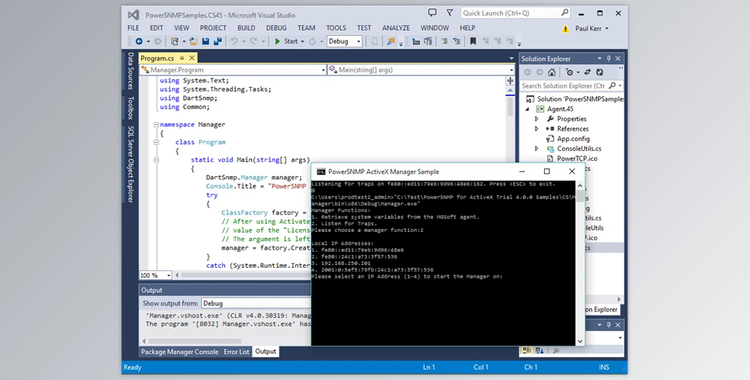
Task: Click the Visual Studio logo icon
Action: (x=133, y=15)
